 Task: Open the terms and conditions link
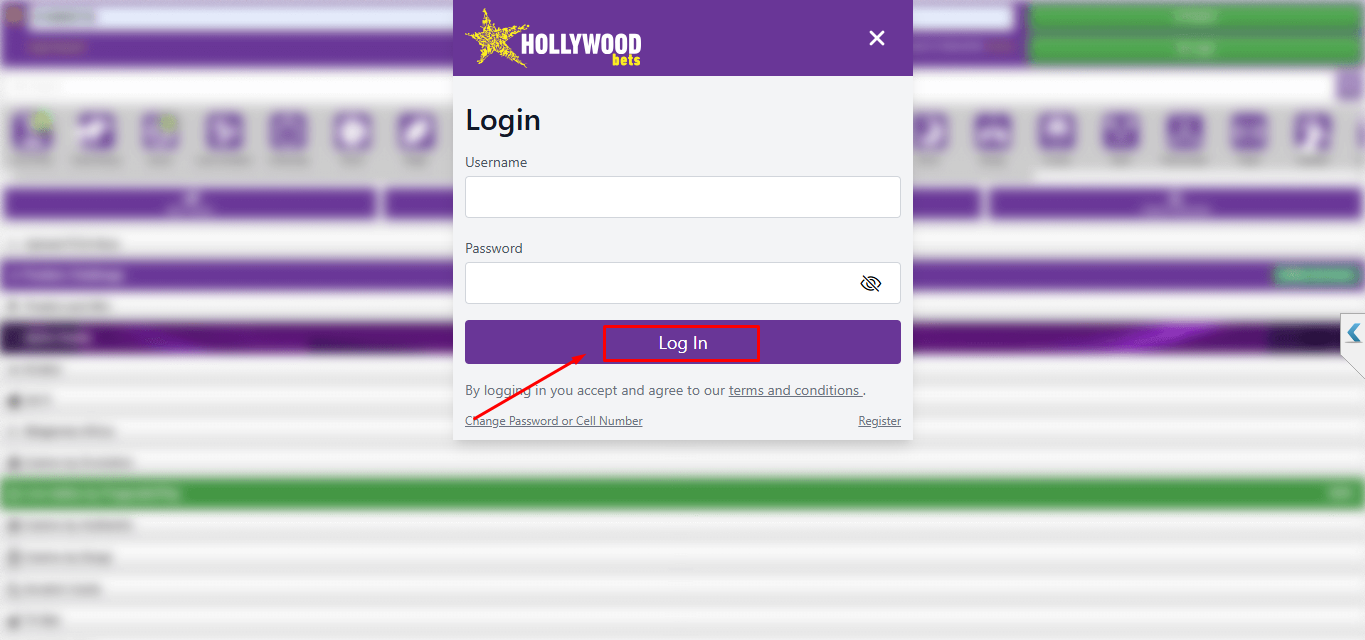[x=795, y=391]
